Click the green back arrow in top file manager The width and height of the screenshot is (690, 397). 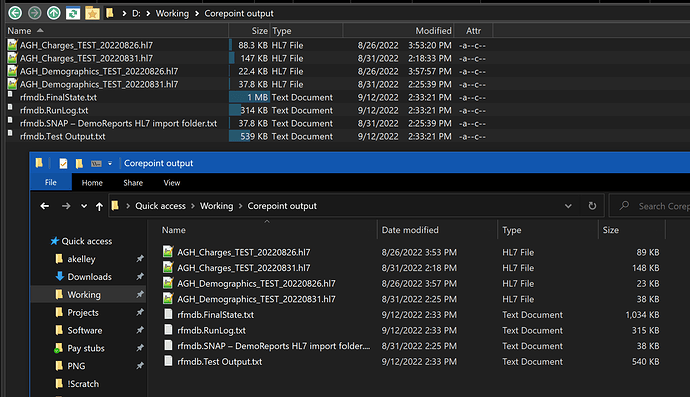[15, 13]
